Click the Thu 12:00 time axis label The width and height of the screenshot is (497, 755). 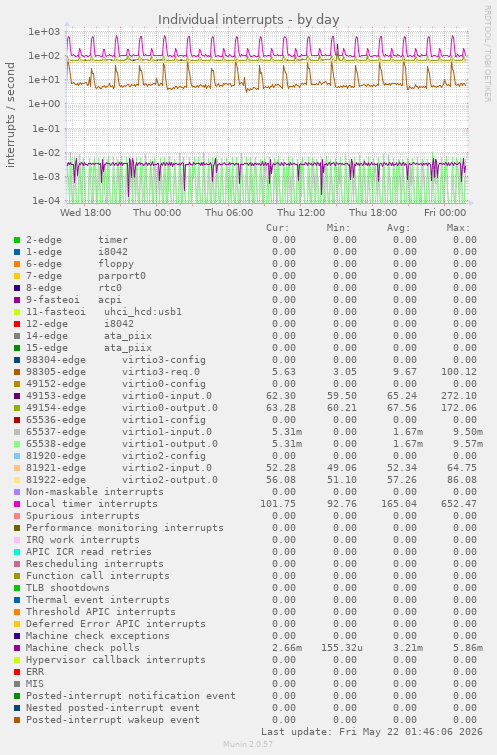point(301,212)
